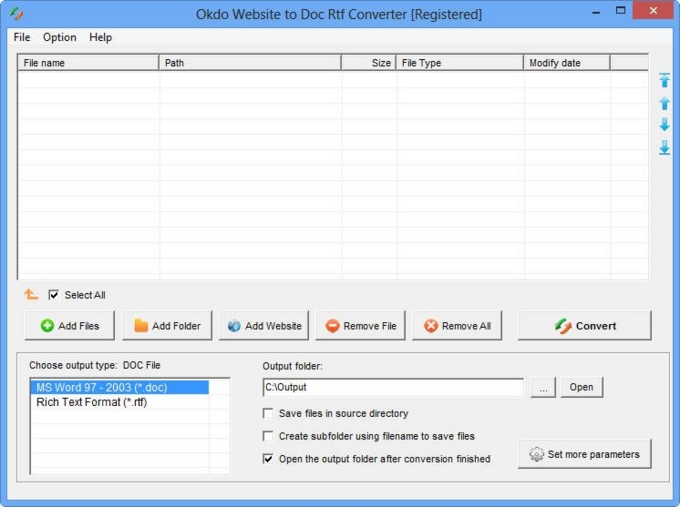Sort by the Modify date column header
The height and width of the screenshot is (516, 680).
[567, 63]
